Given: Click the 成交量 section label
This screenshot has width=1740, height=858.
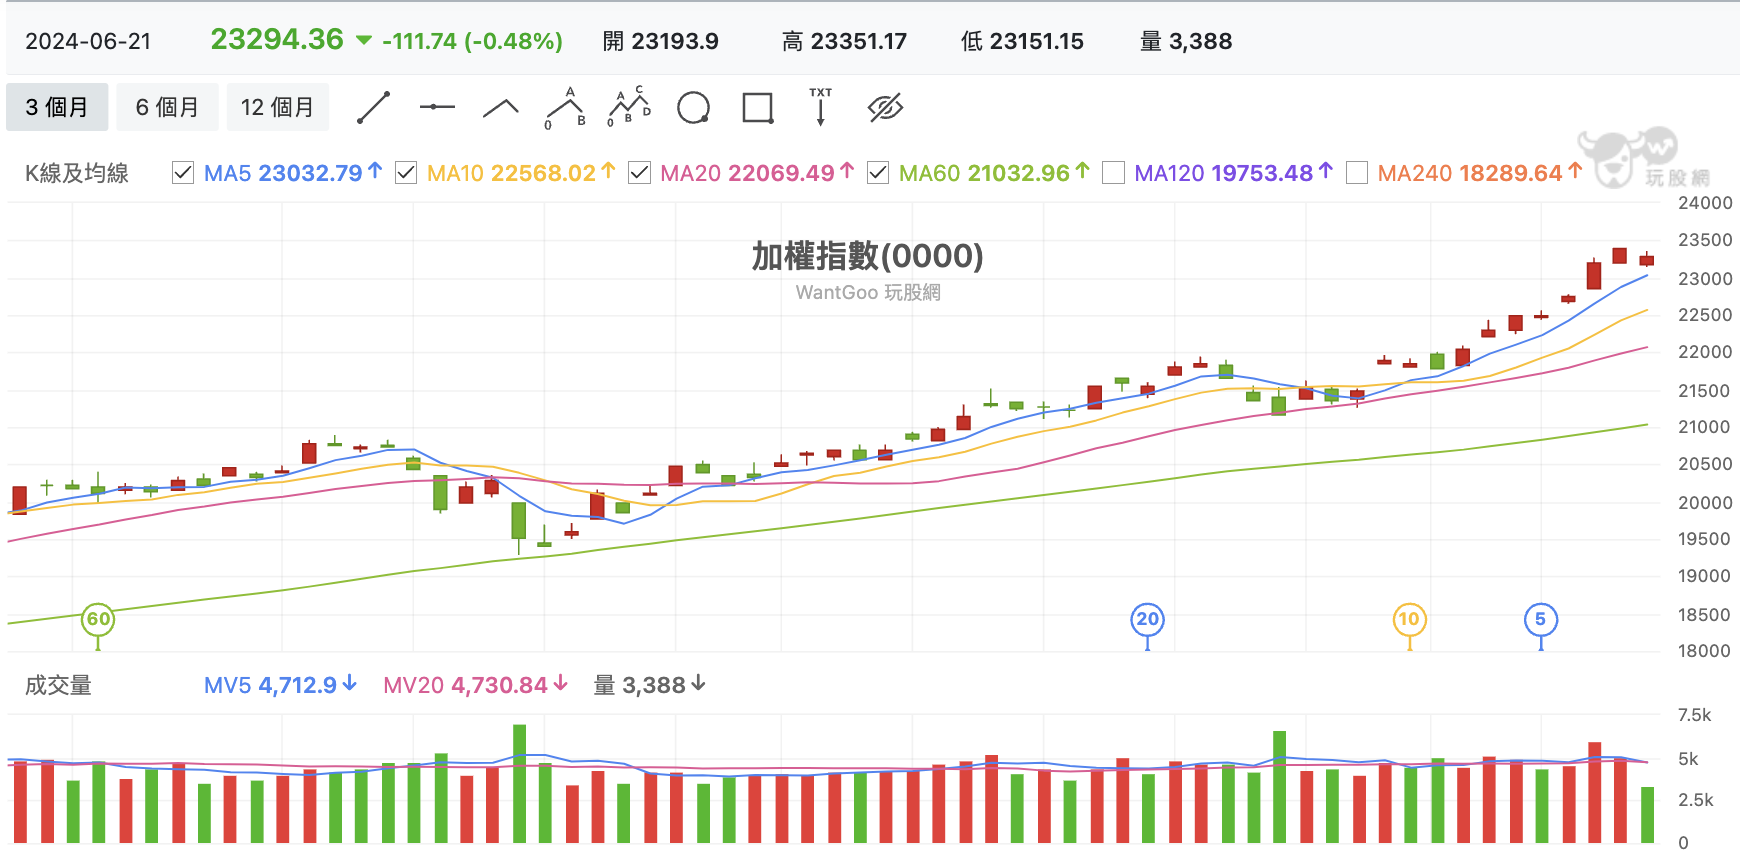Looking at the screenshot, I should (x=58, y=685).
